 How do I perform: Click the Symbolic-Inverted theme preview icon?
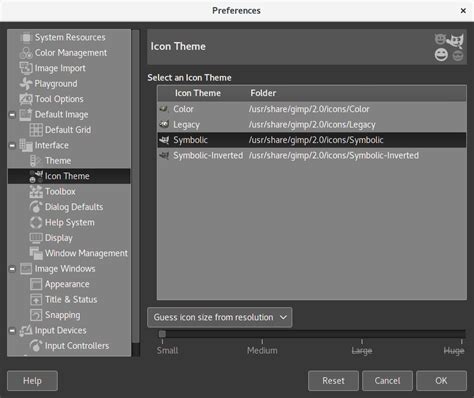click(164, 155)
